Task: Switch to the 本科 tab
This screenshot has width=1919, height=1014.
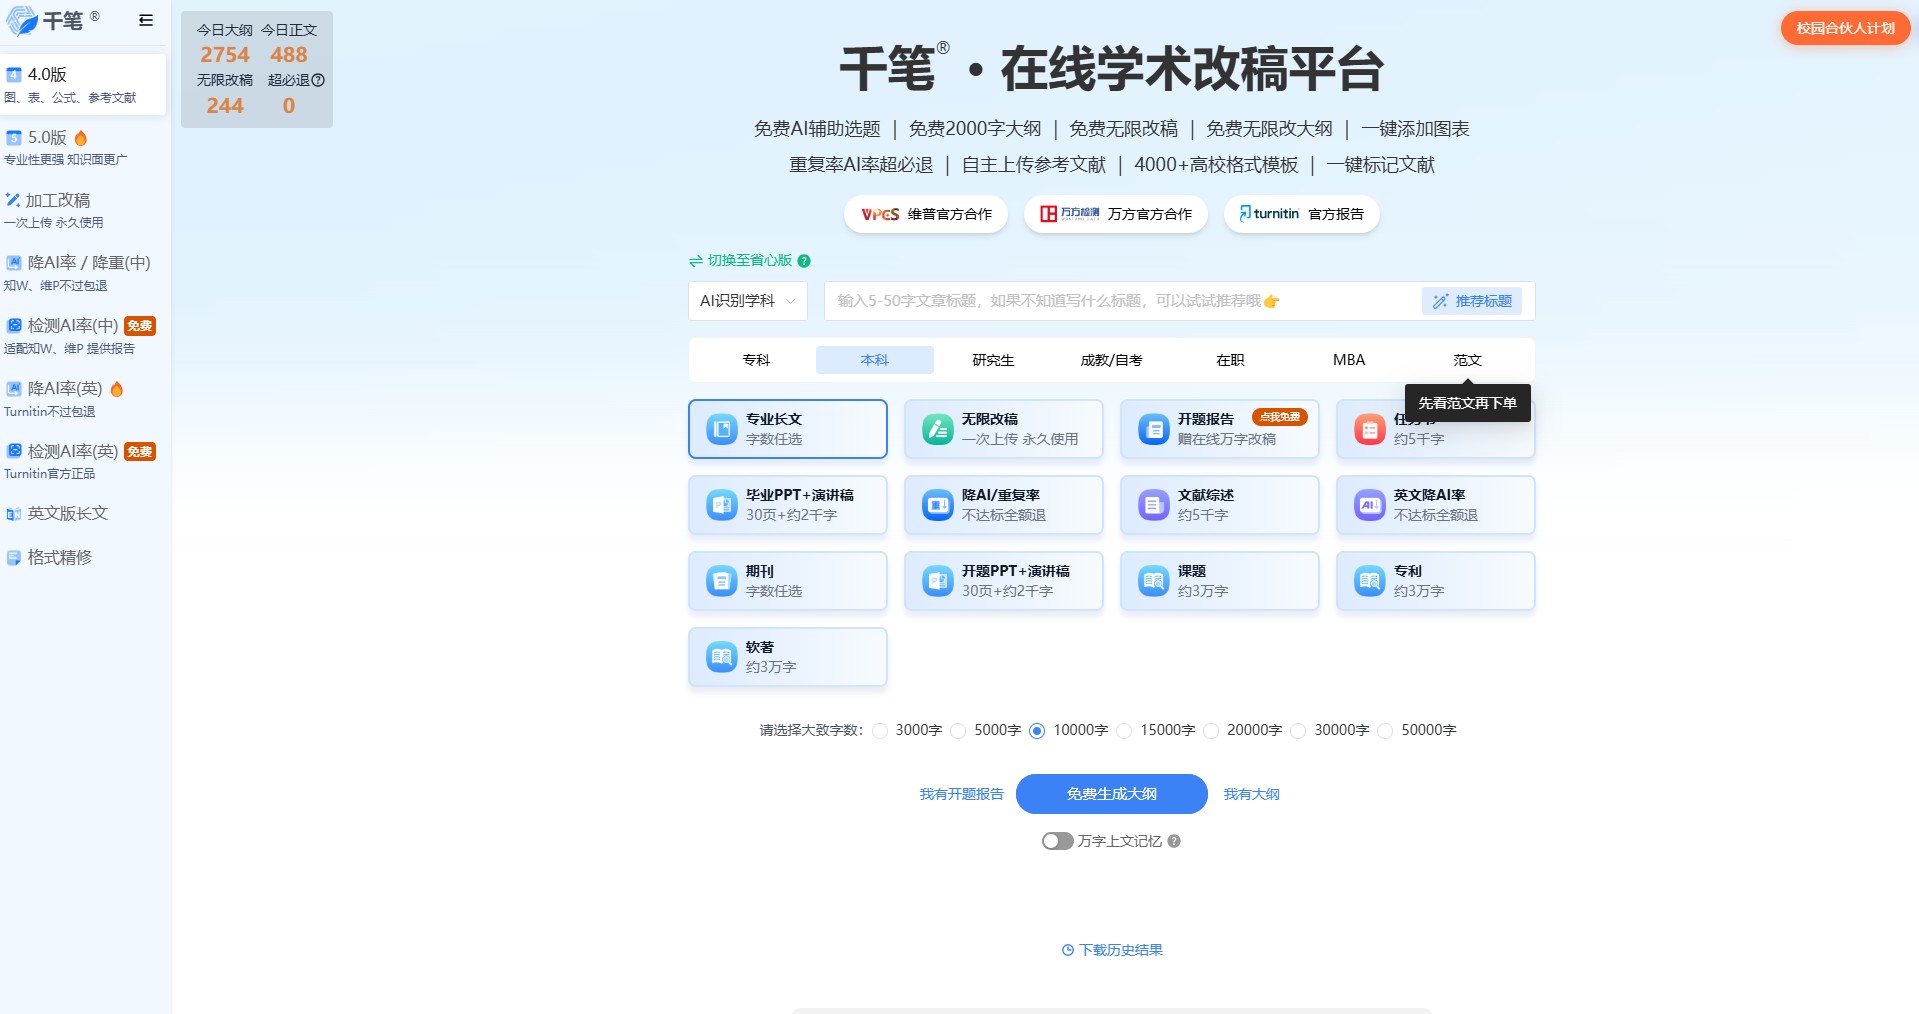Action: tap(875, 360)
